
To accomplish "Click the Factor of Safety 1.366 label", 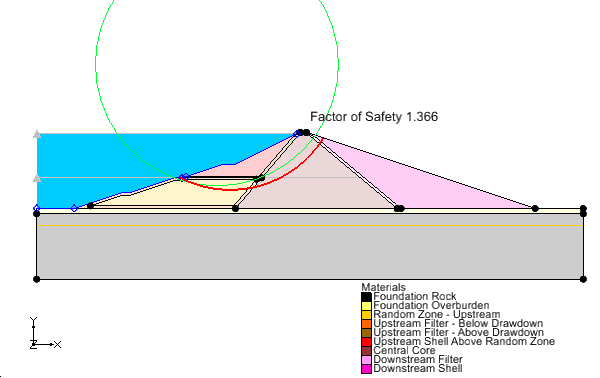I will [374, 117].
